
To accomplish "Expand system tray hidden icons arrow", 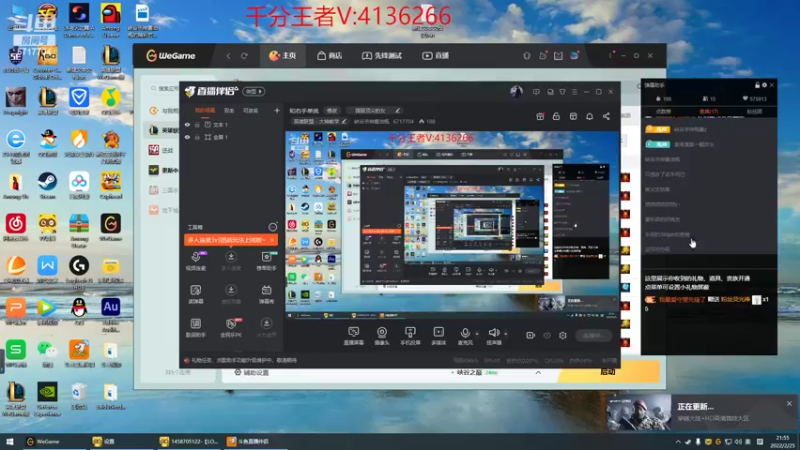I will click(678, 441).
